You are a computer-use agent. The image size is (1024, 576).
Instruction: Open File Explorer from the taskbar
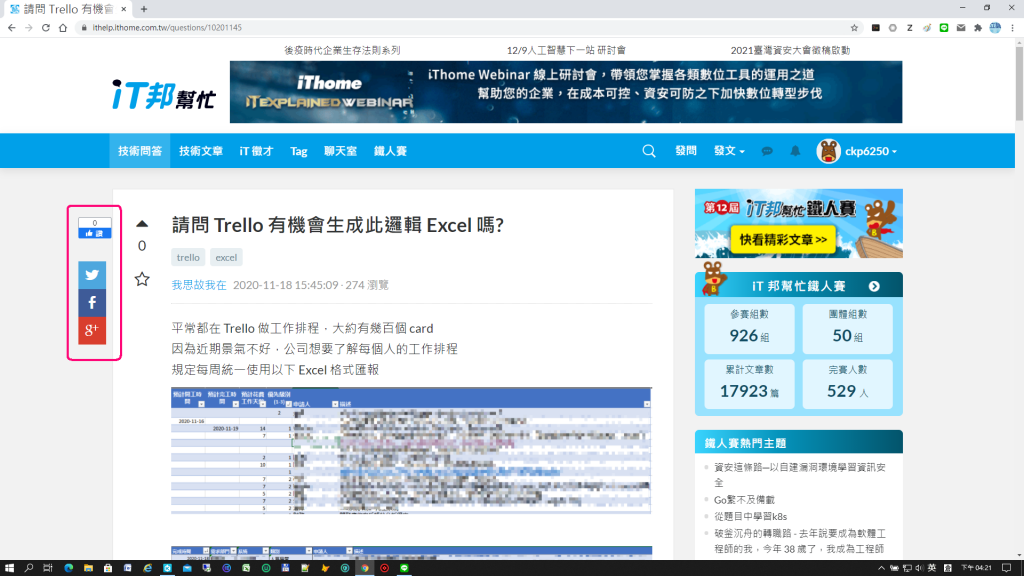(x=88, y=568)
